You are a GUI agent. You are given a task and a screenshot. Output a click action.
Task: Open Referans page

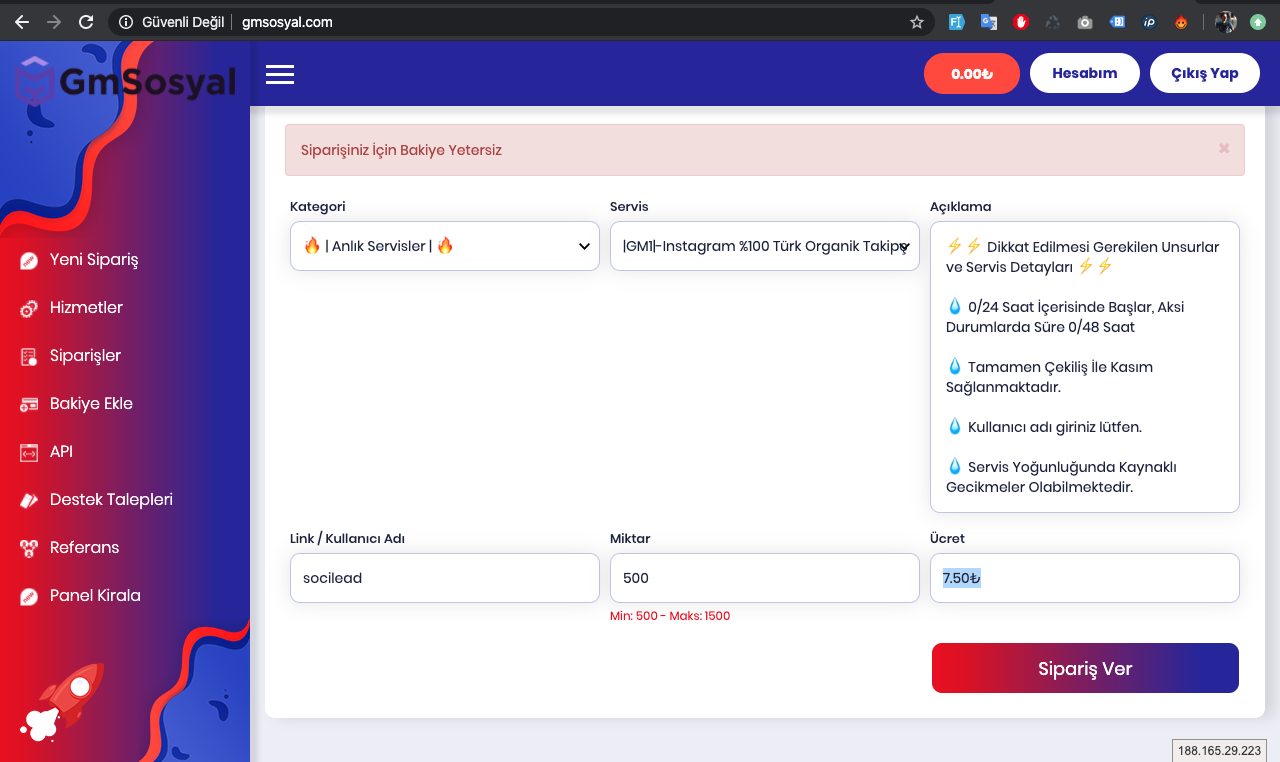coord(84,548)
